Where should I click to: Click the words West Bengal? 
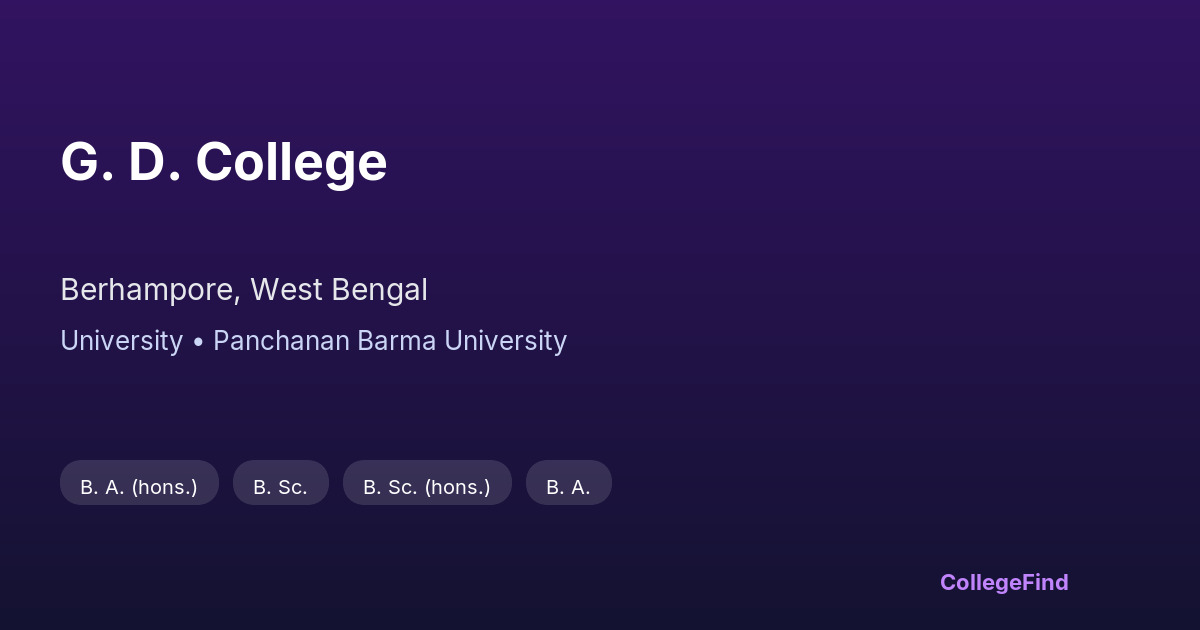click(339, 290)
